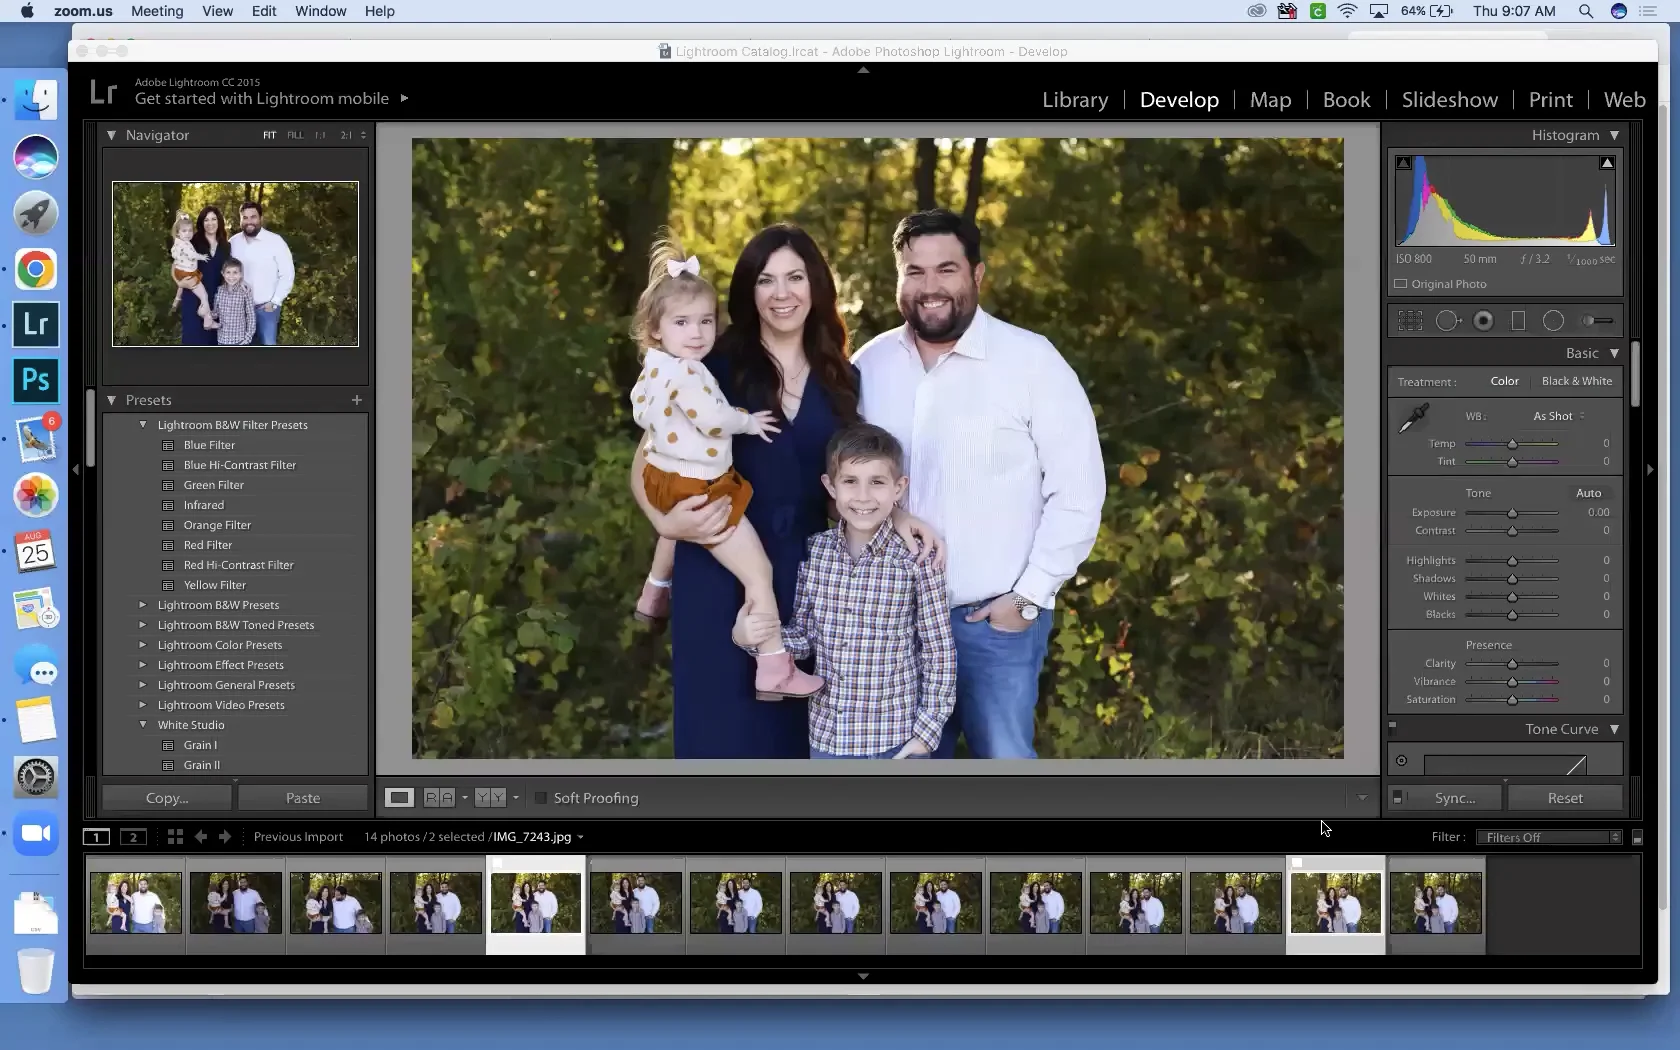This screenshot has width=1680, height=1050.
Task: Toggle the Tone Curve panel switch
Action: coord(1393,727)
